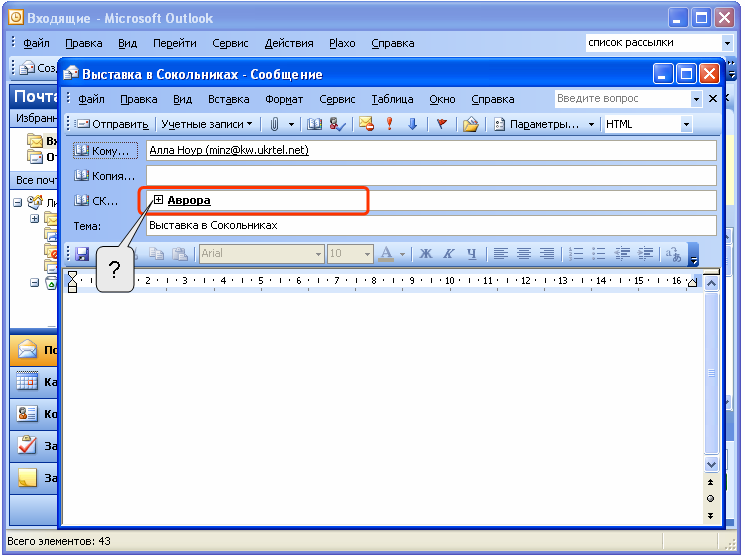
Task: Open the font color dropdown arrow
Action: pyautogui.click(x=402, y=254)
